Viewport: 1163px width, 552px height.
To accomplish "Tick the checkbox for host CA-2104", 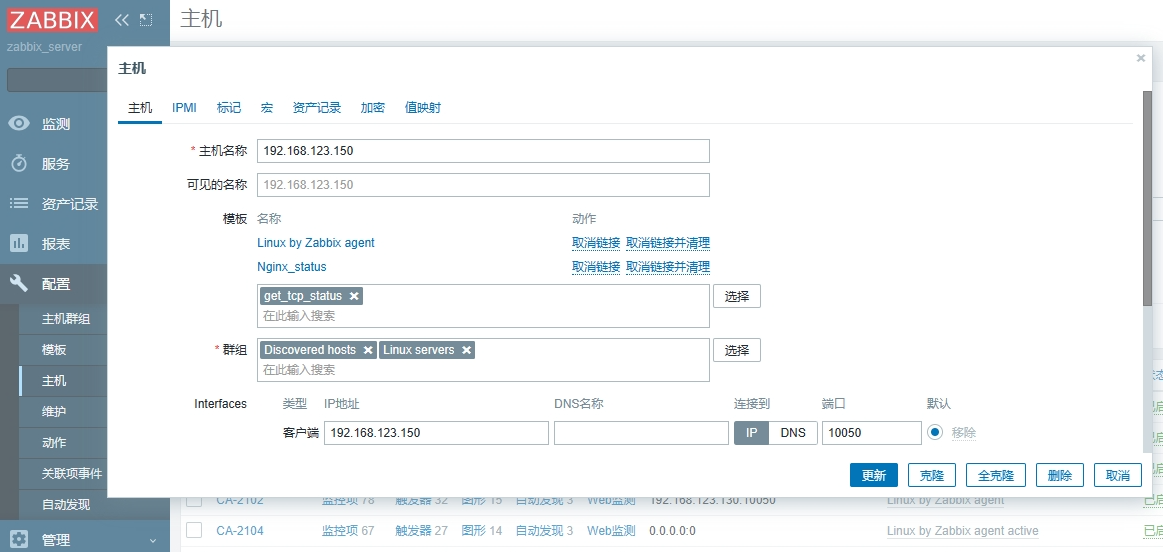I will tap(194, 530).
